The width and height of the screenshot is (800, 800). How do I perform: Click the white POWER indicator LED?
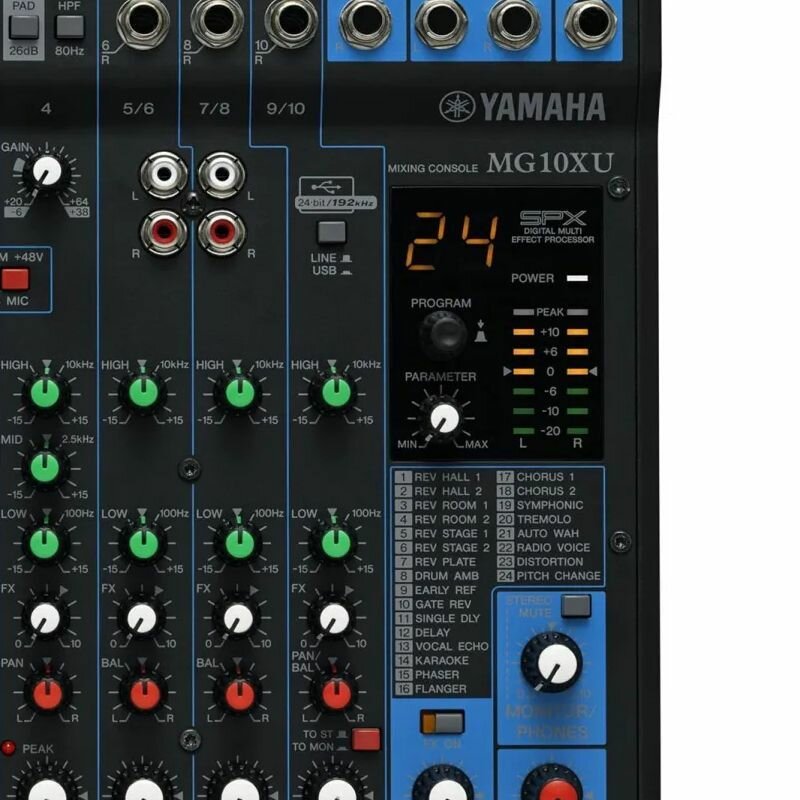[577, 278]
